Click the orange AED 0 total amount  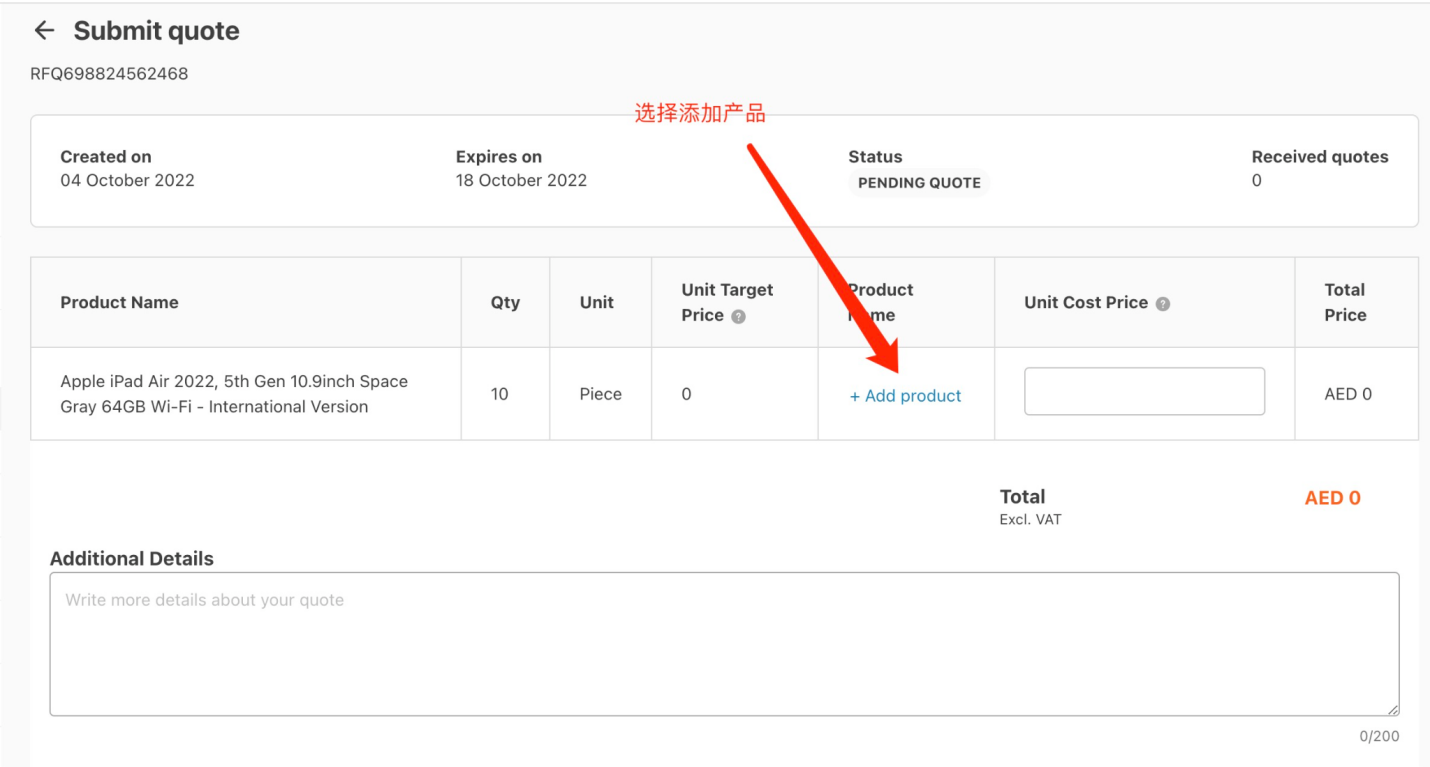coord(1332,498)
